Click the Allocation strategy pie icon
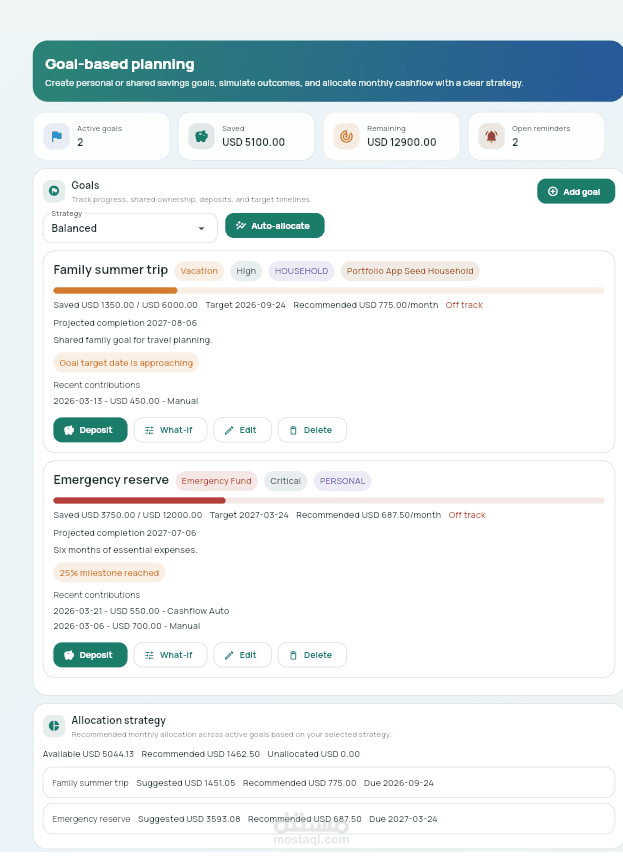623x863 pixels. (x=54, y=725)
